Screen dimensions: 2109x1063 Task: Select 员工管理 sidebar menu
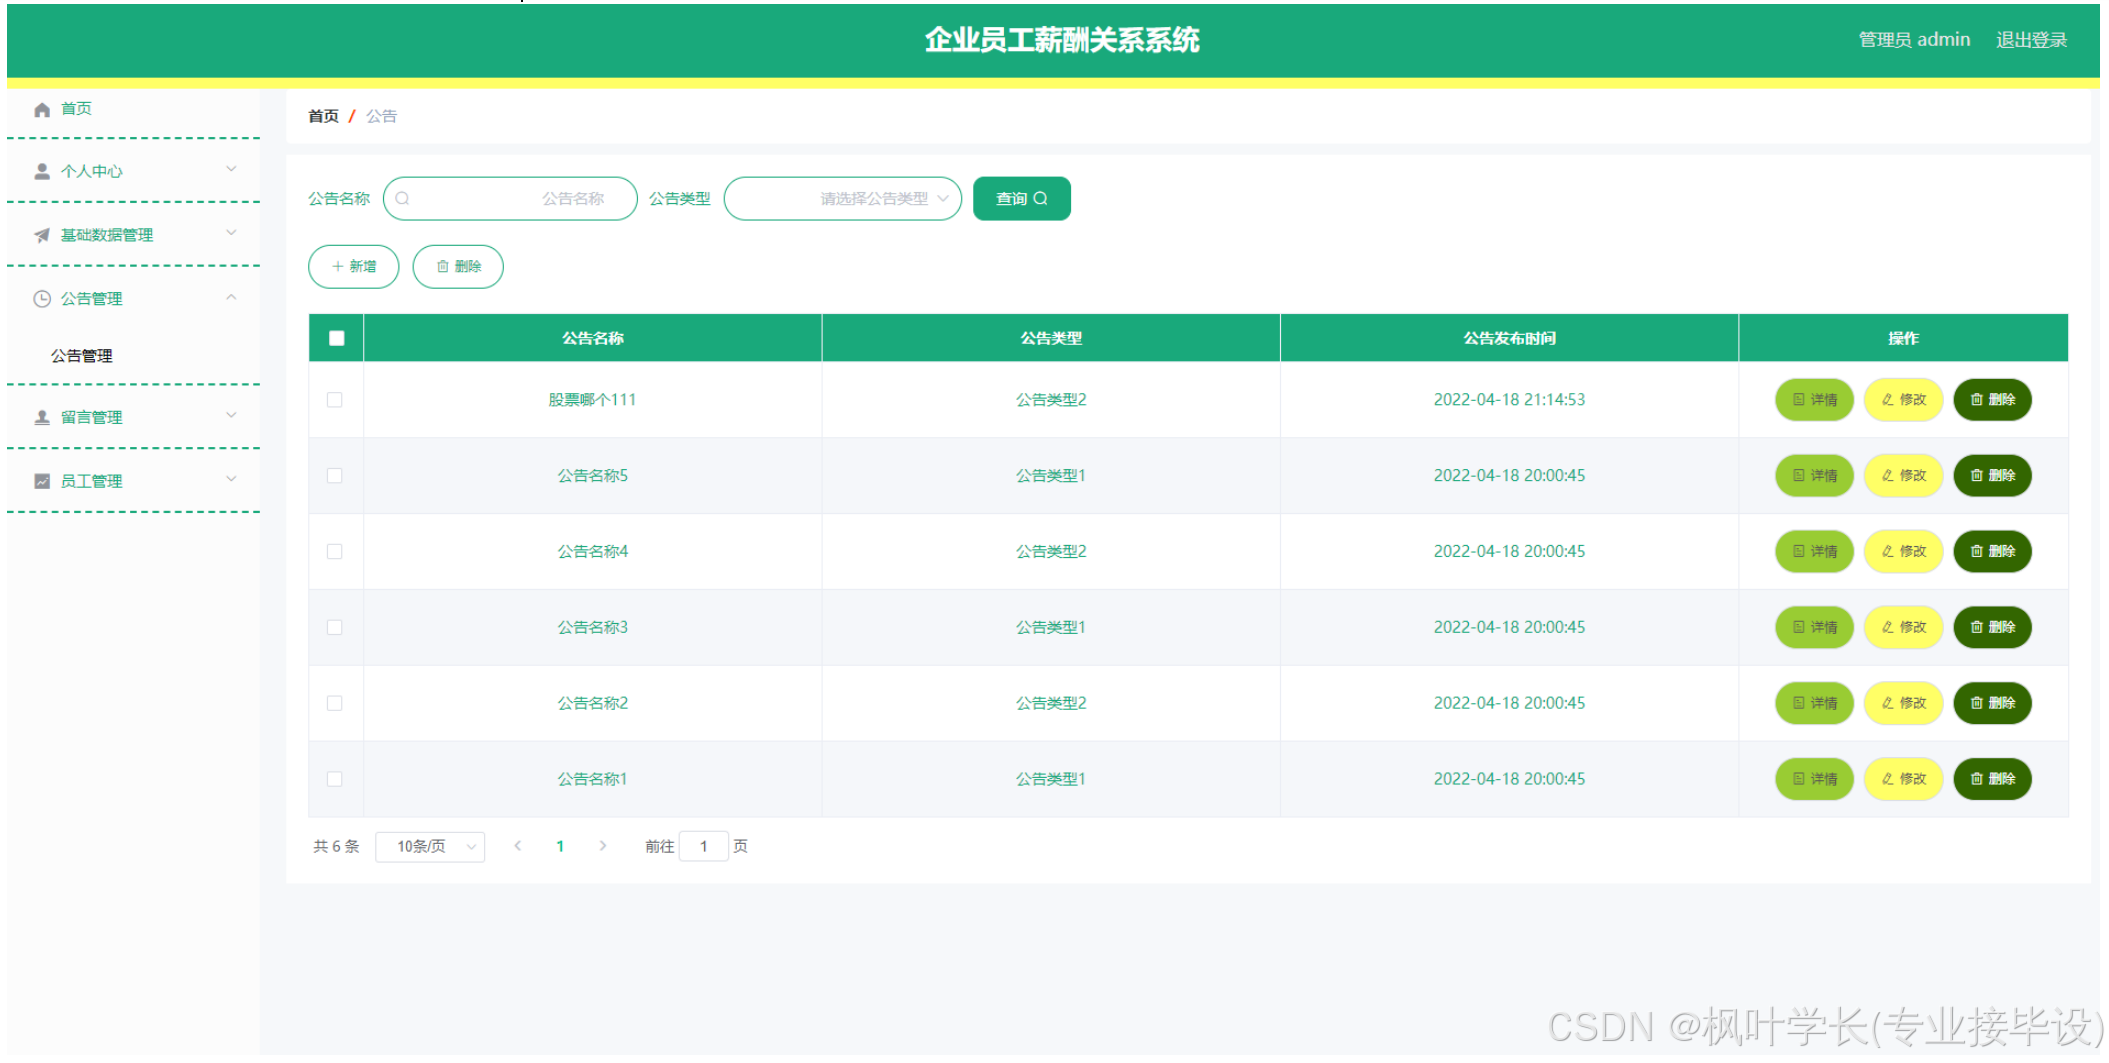pyautogui.click(x=133, y=481)
